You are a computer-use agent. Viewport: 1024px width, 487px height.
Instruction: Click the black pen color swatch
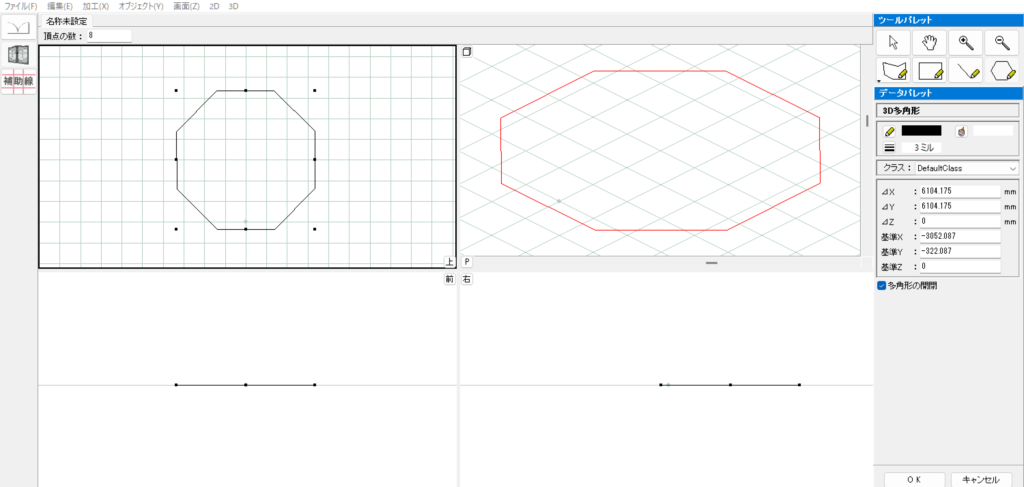coord(921,130)
